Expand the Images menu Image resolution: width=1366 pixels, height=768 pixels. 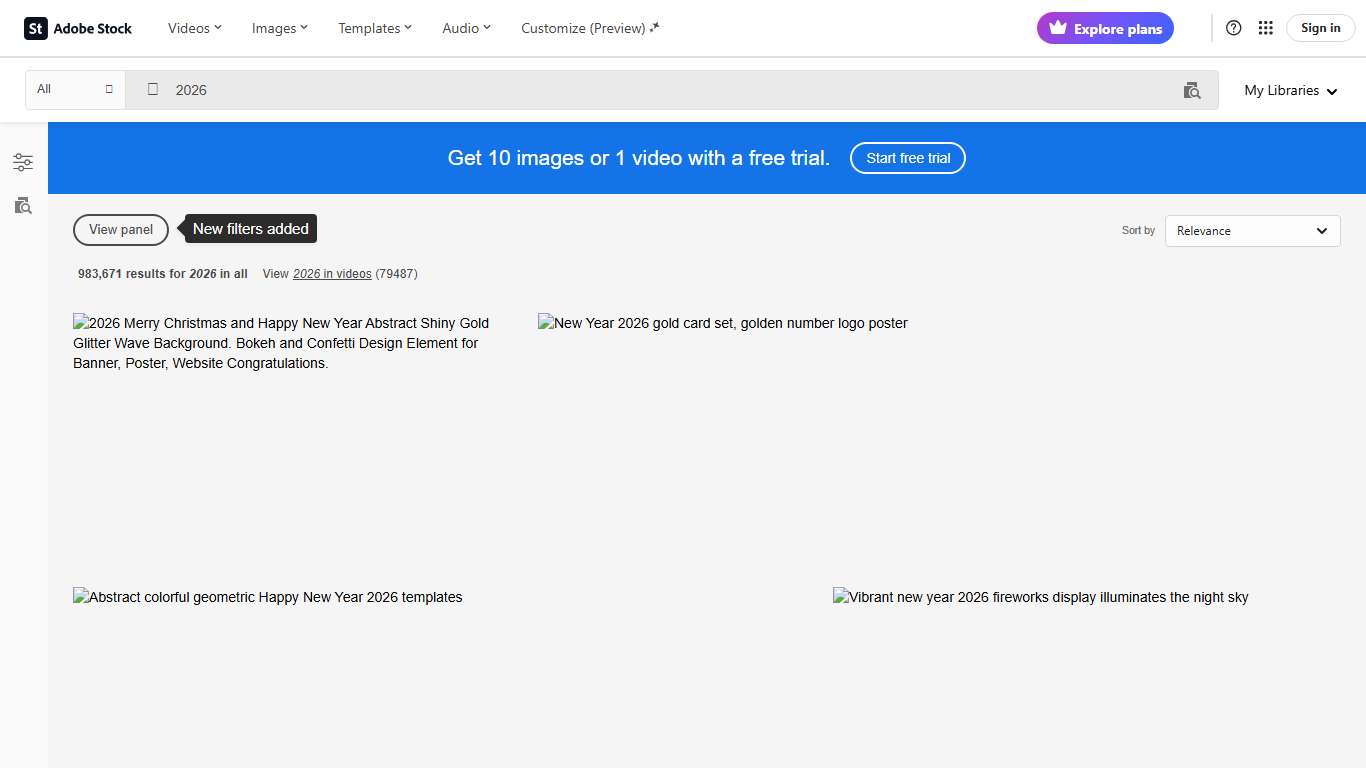coord(280,28)
